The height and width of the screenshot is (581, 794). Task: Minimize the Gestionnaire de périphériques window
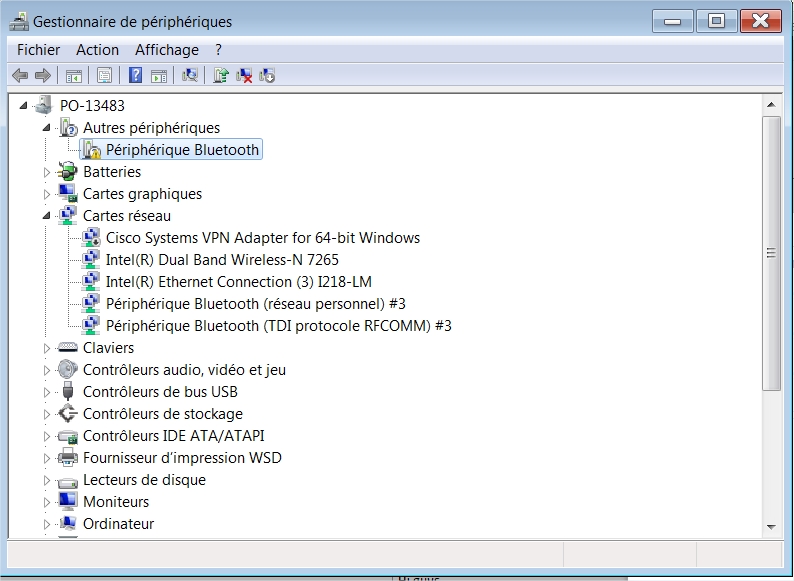point(672,21)
